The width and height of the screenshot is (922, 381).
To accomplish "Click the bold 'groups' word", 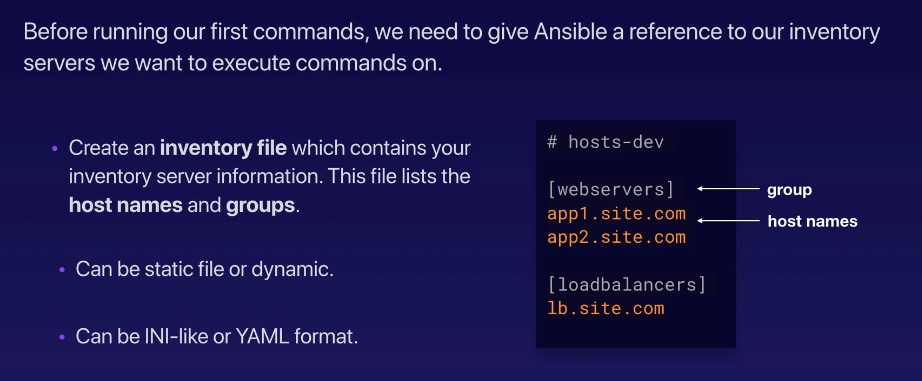I will pyautogui.click(x=260, y=206).
